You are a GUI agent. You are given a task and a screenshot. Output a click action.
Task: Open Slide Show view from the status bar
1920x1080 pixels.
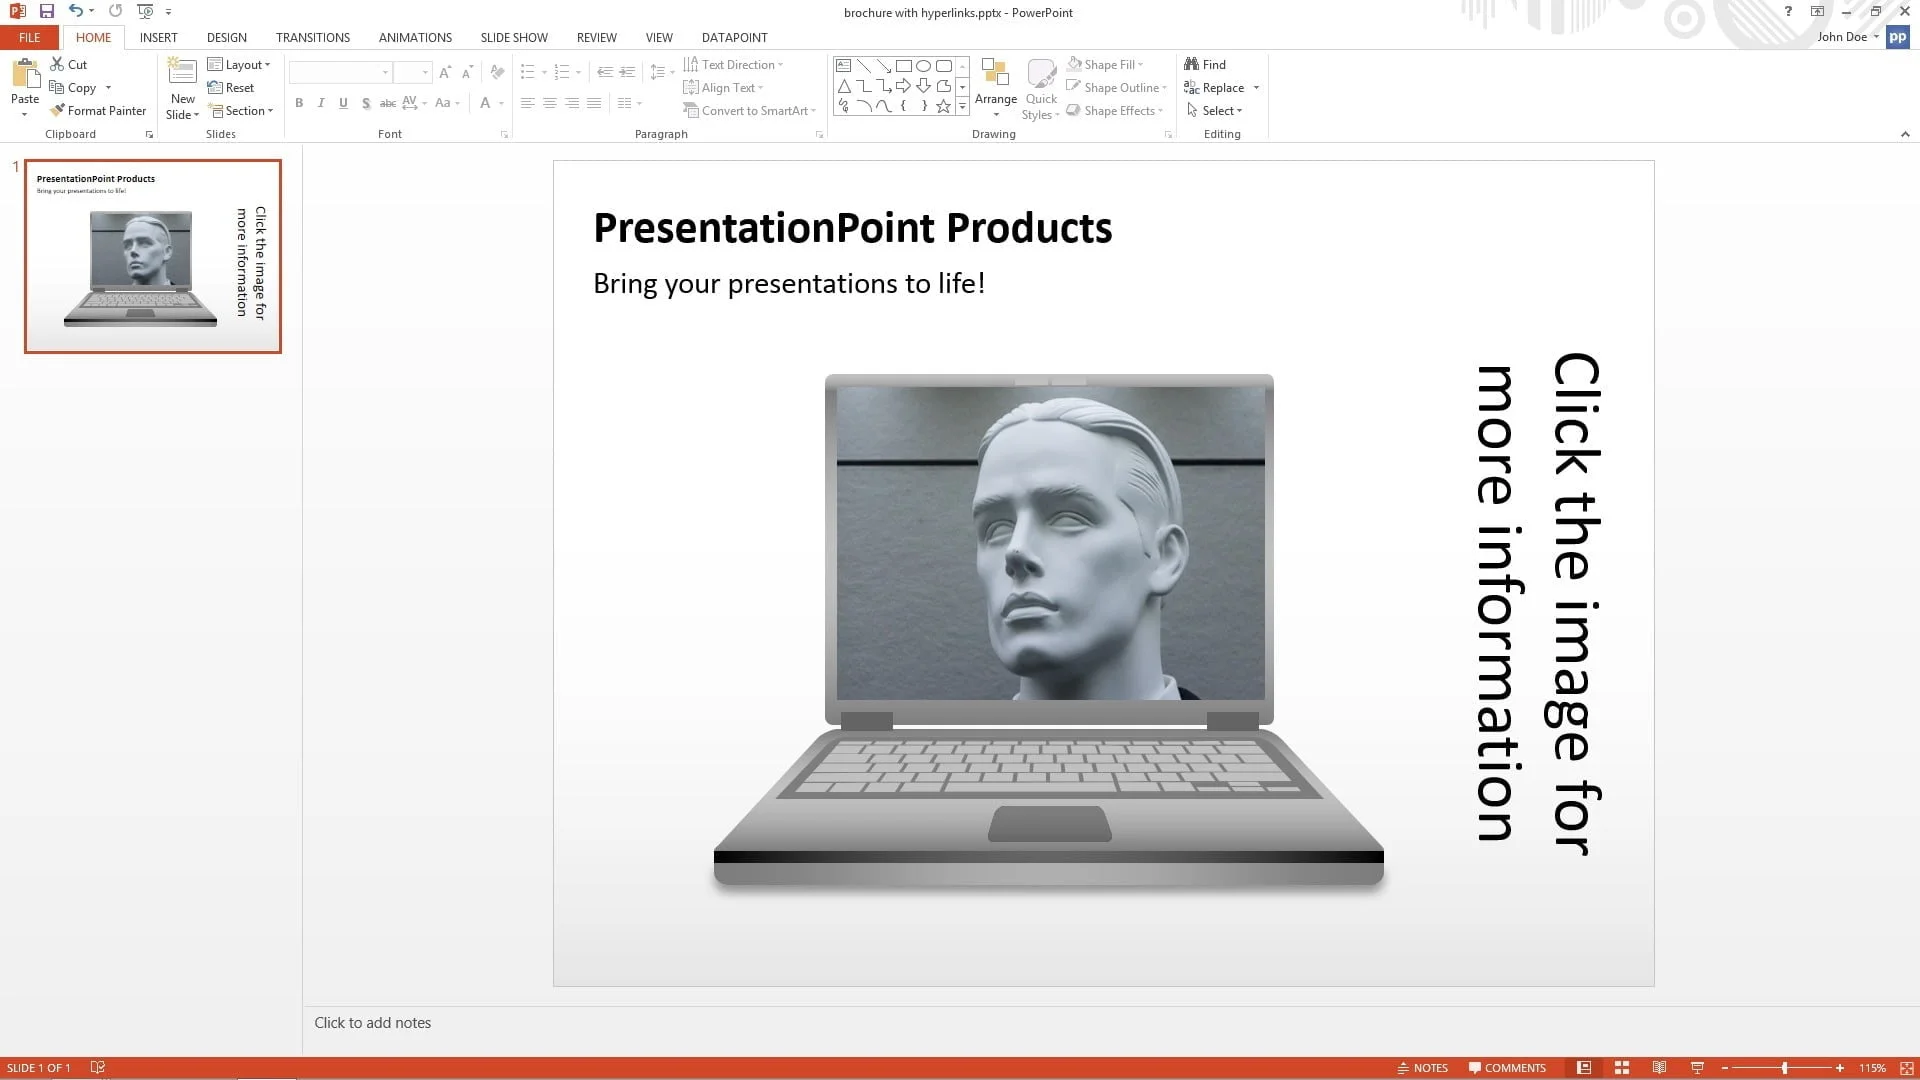[1697, 1067]
